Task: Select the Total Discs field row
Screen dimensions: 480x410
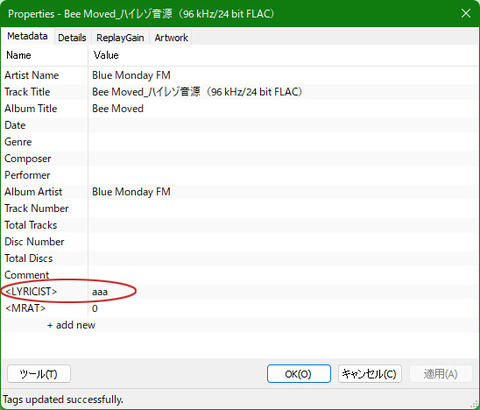Action: [240, 259]
